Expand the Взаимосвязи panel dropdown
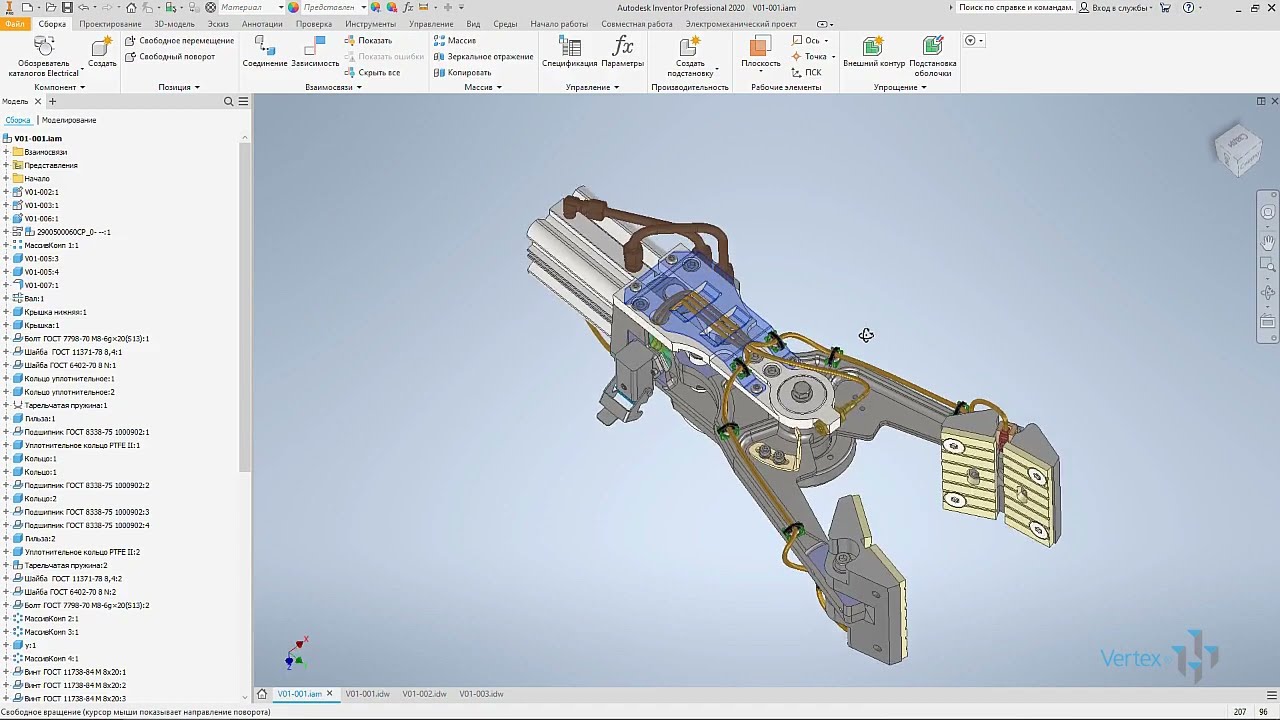Image resolution: width=1280 pixels, height=720 pixels. coord(334,87)
